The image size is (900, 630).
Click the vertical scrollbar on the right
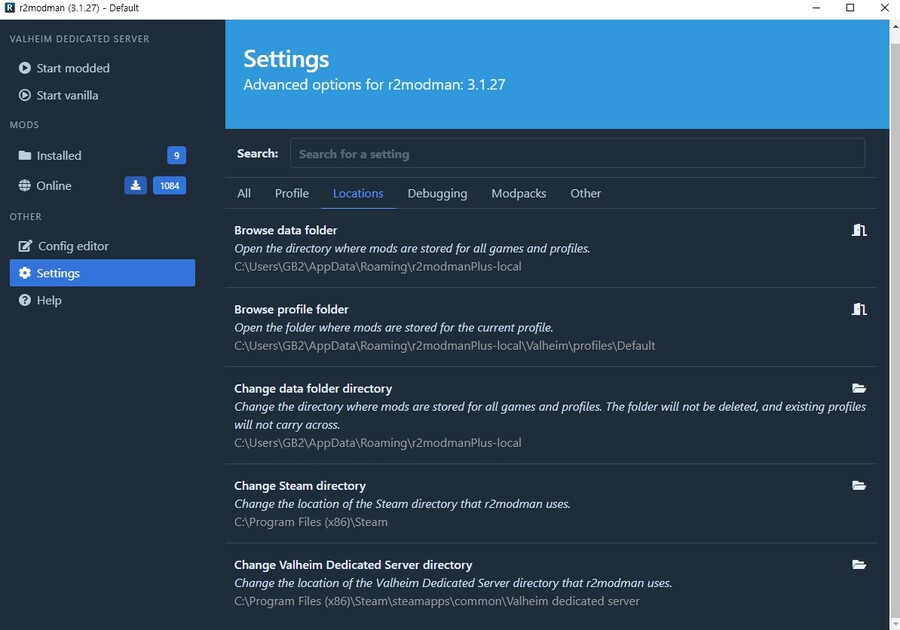894,300
